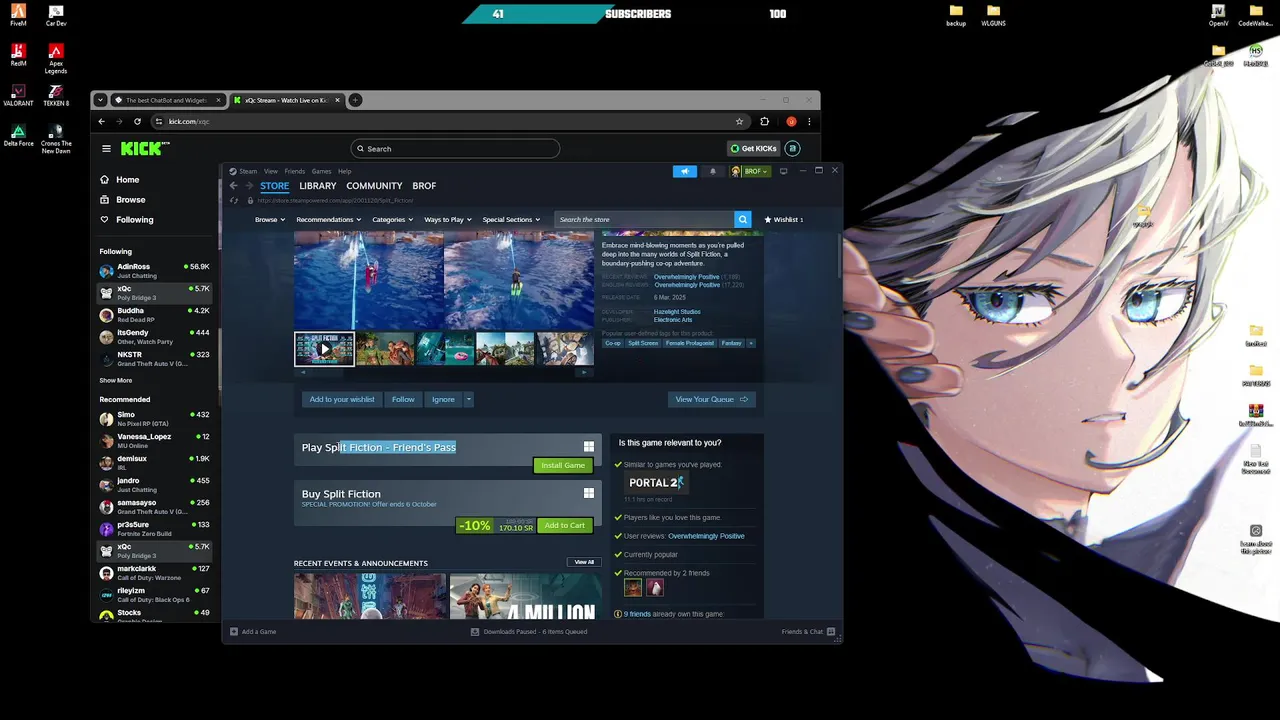Click the Steam store search magnifier button
The image size is (1280, 720).
[742, 219]
